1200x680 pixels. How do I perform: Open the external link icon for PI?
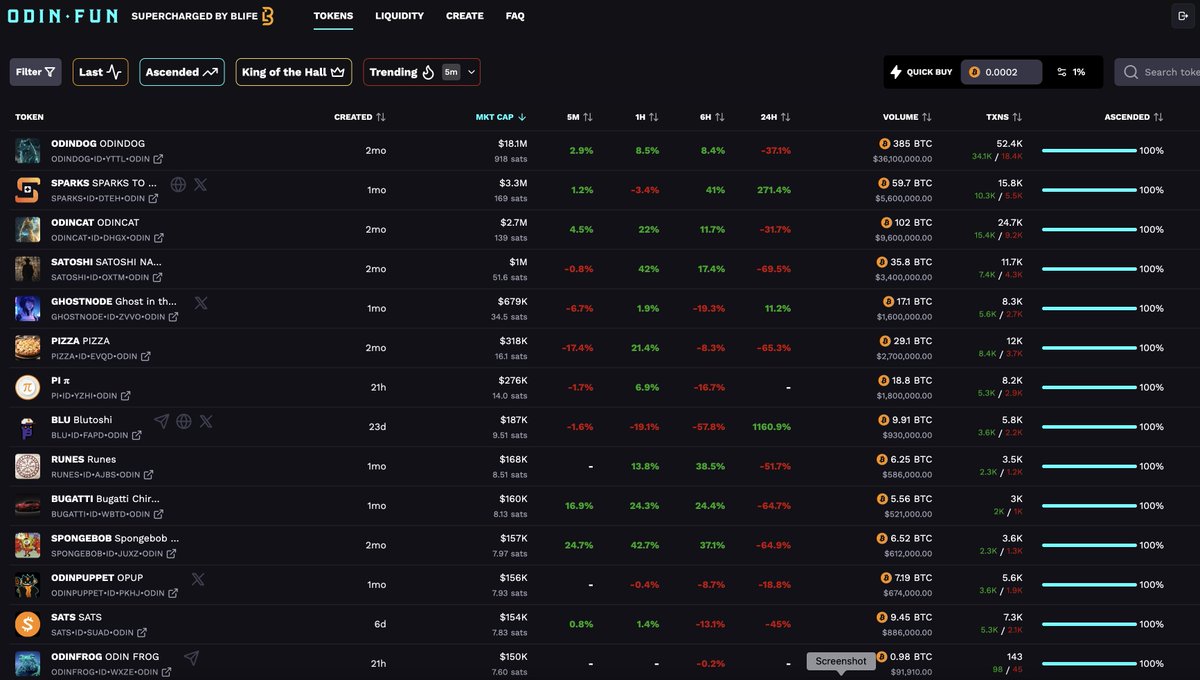coord(125,396)
